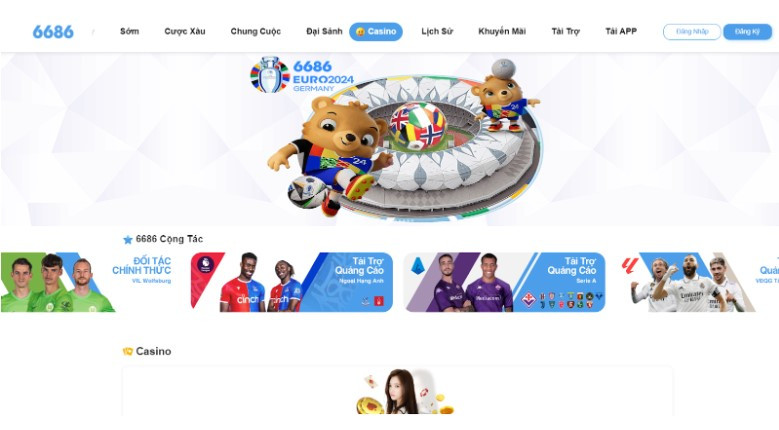The image size is (779, 430).
Task: Click the Premier League badge on sponsor banner
Action: coord(205,264)
